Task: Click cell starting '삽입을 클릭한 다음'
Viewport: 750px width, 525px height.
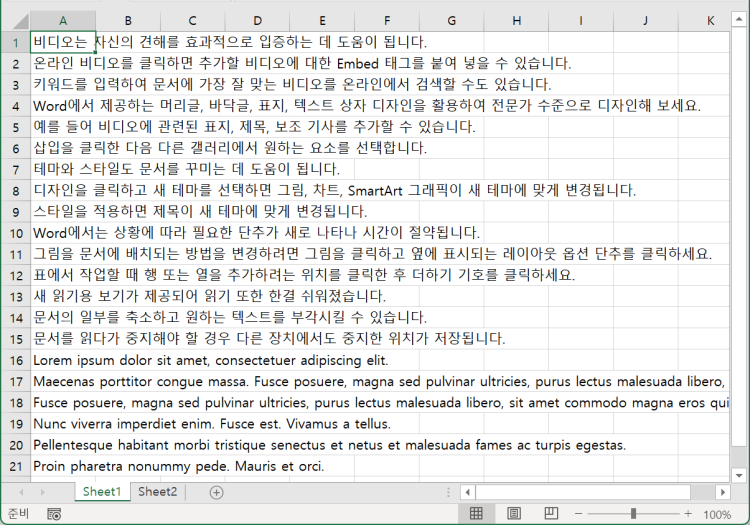Action: click(x=63, y=148)
